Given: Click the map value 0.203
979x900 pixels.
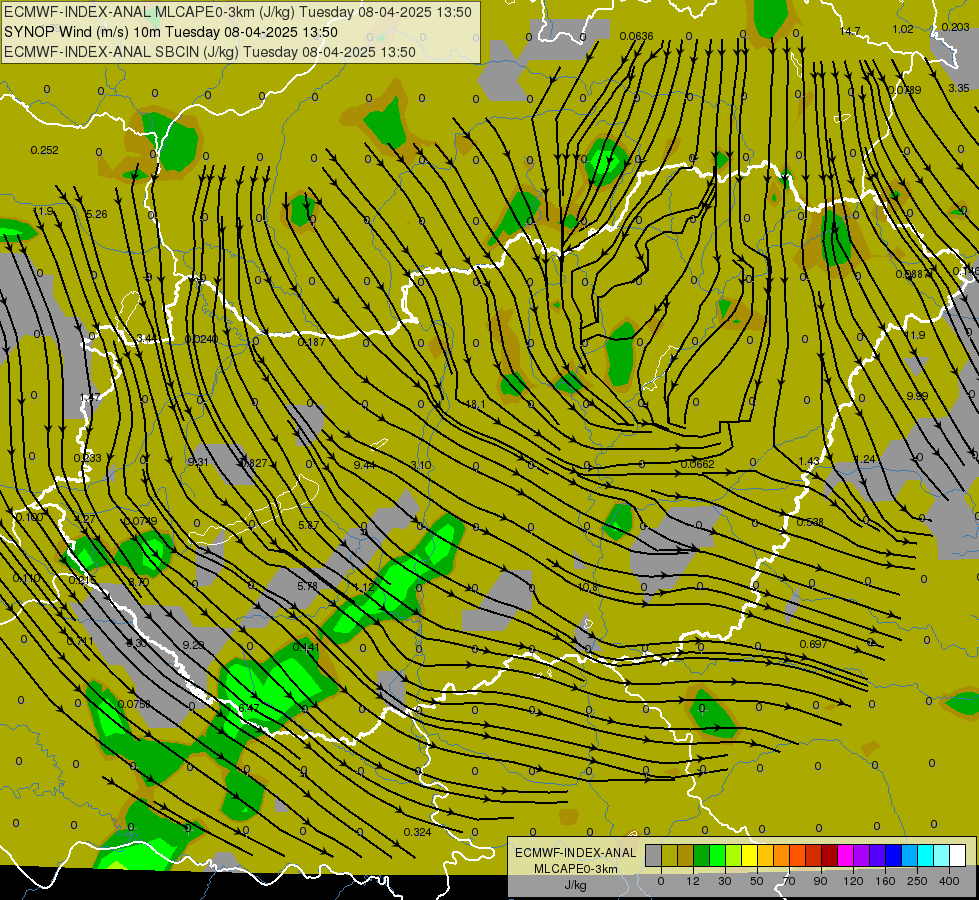Looking at the screenshot, I should [x=955, y=27].
